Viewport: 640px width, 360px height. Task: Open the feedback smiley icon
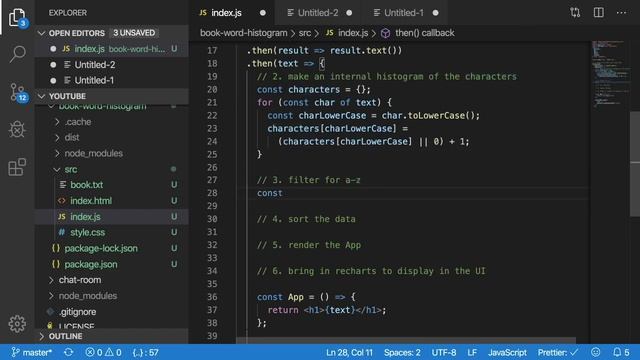pos(596,352)
